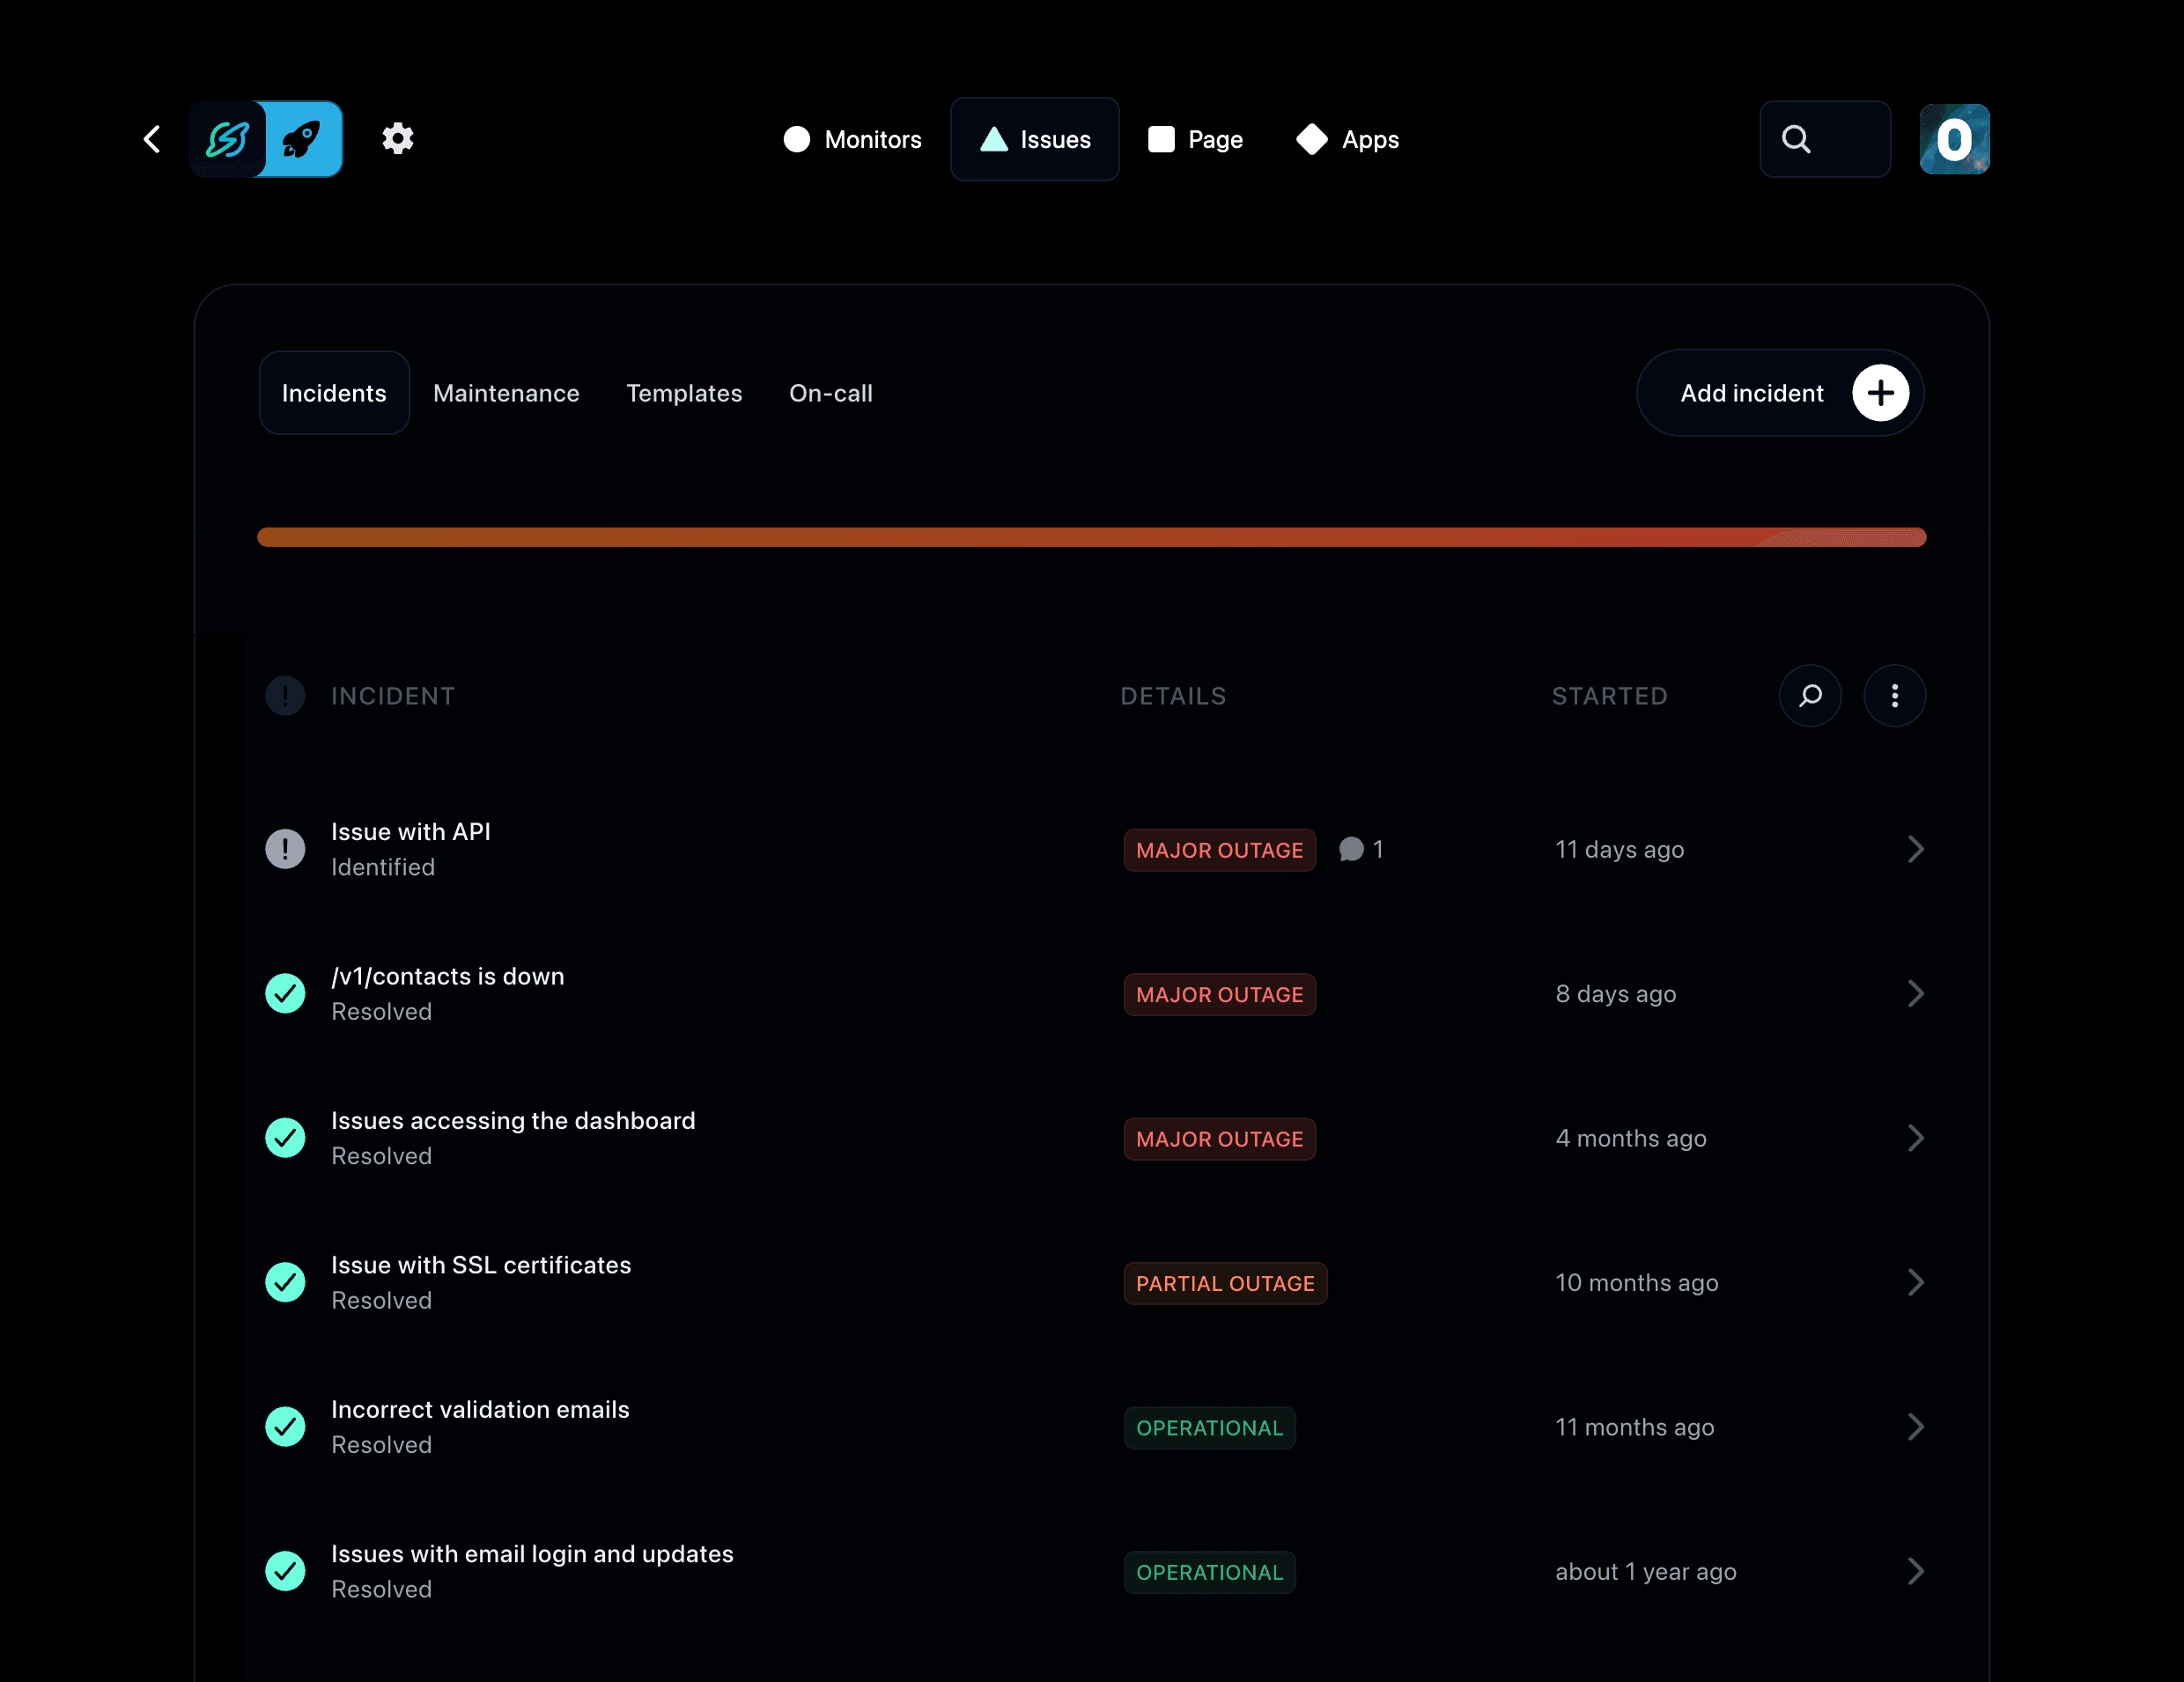Viewport: 2184px width, 1682px height.
Task: Expand the Issue with API incident
Action: point(1914,848)
